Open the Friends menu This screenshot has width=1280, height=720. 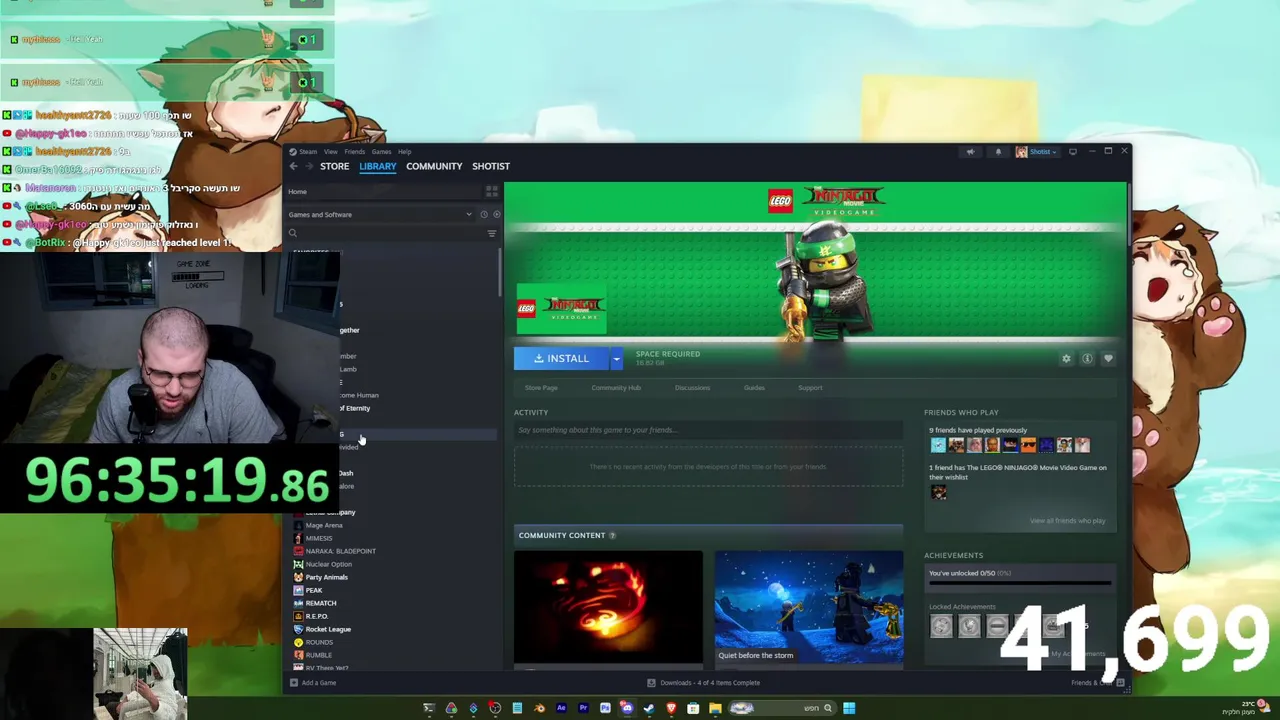click(x=355, y=152)
